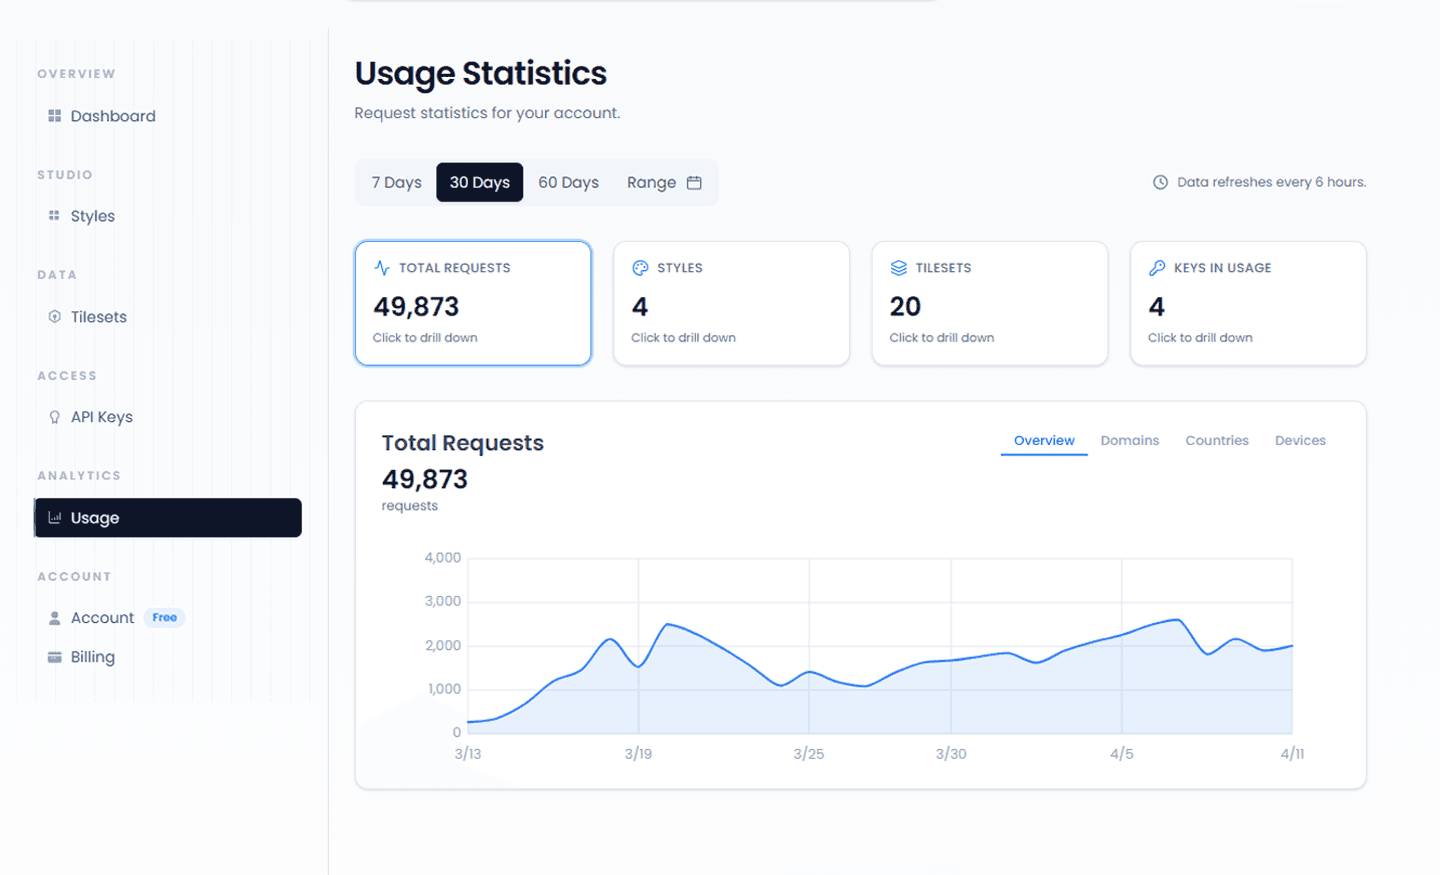Screen dimensions: 1440x875
Task: Open the Range date picker
Action: [x=664, y=182]
